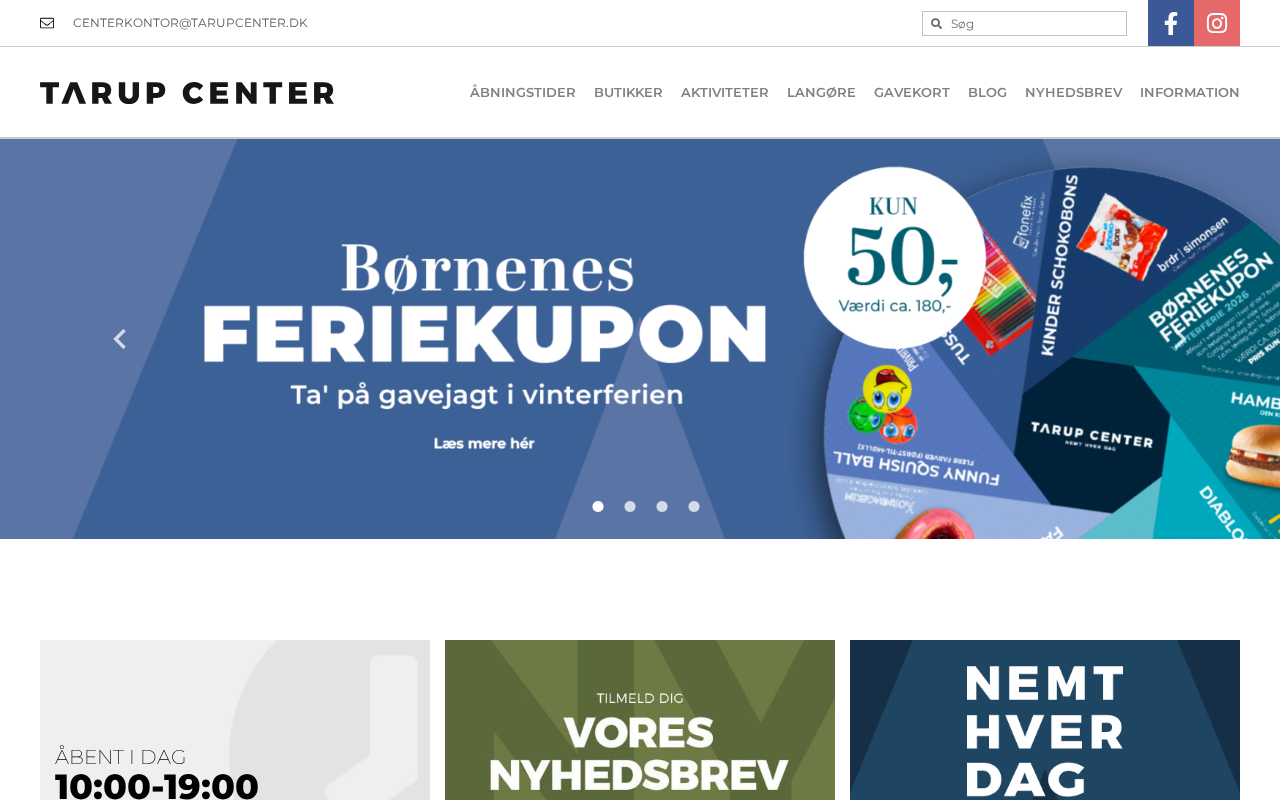Open the Instagram profile icon

(x=1217, y=23)
